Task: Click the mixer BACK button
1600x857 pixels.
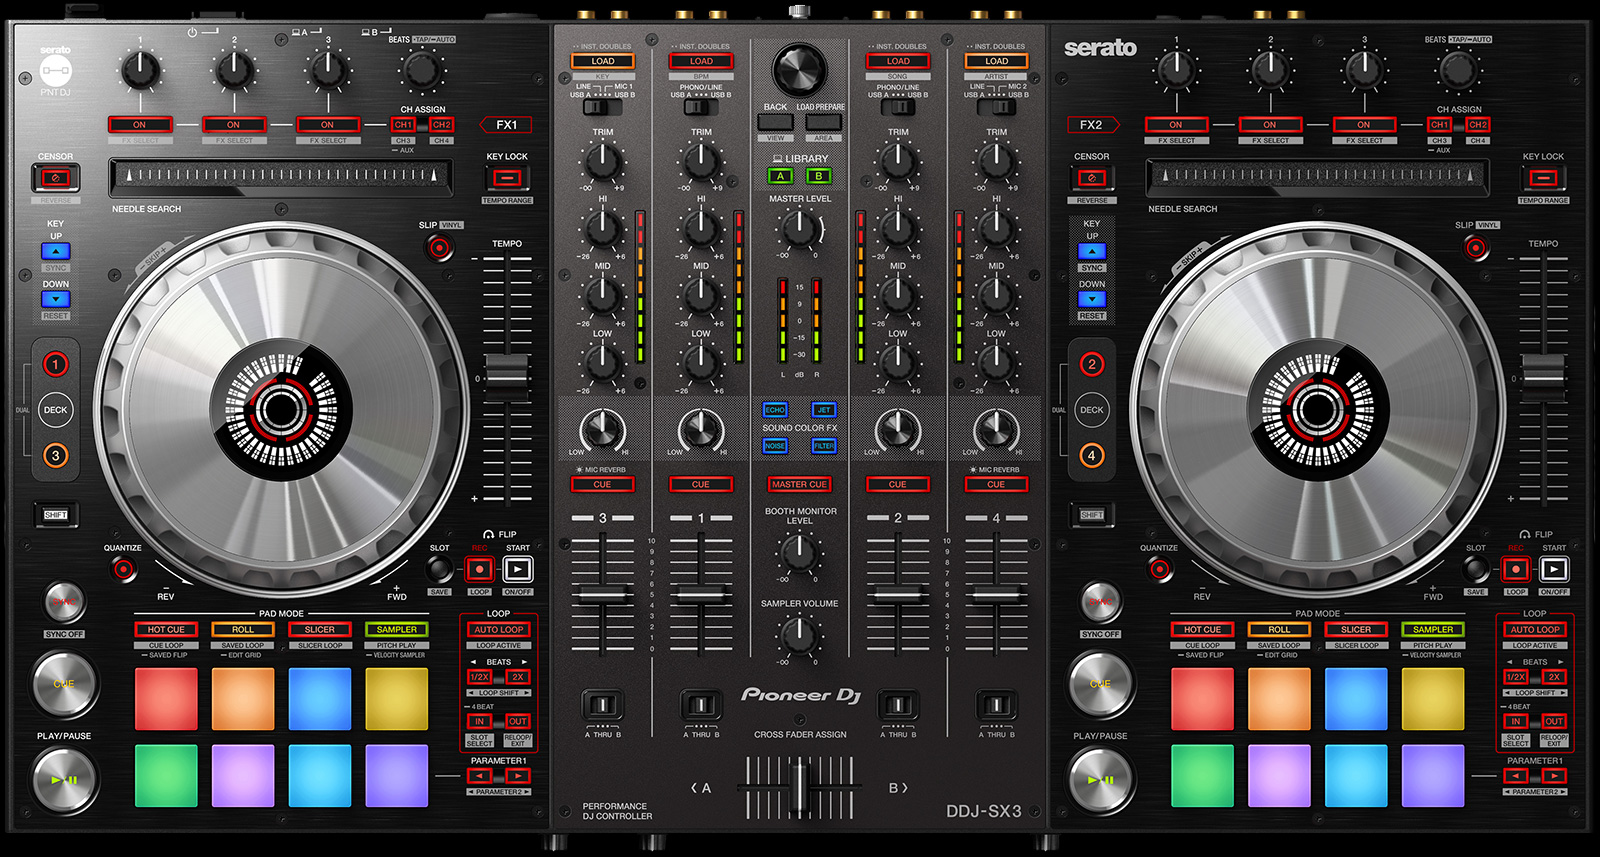Action: click(776, 122)
